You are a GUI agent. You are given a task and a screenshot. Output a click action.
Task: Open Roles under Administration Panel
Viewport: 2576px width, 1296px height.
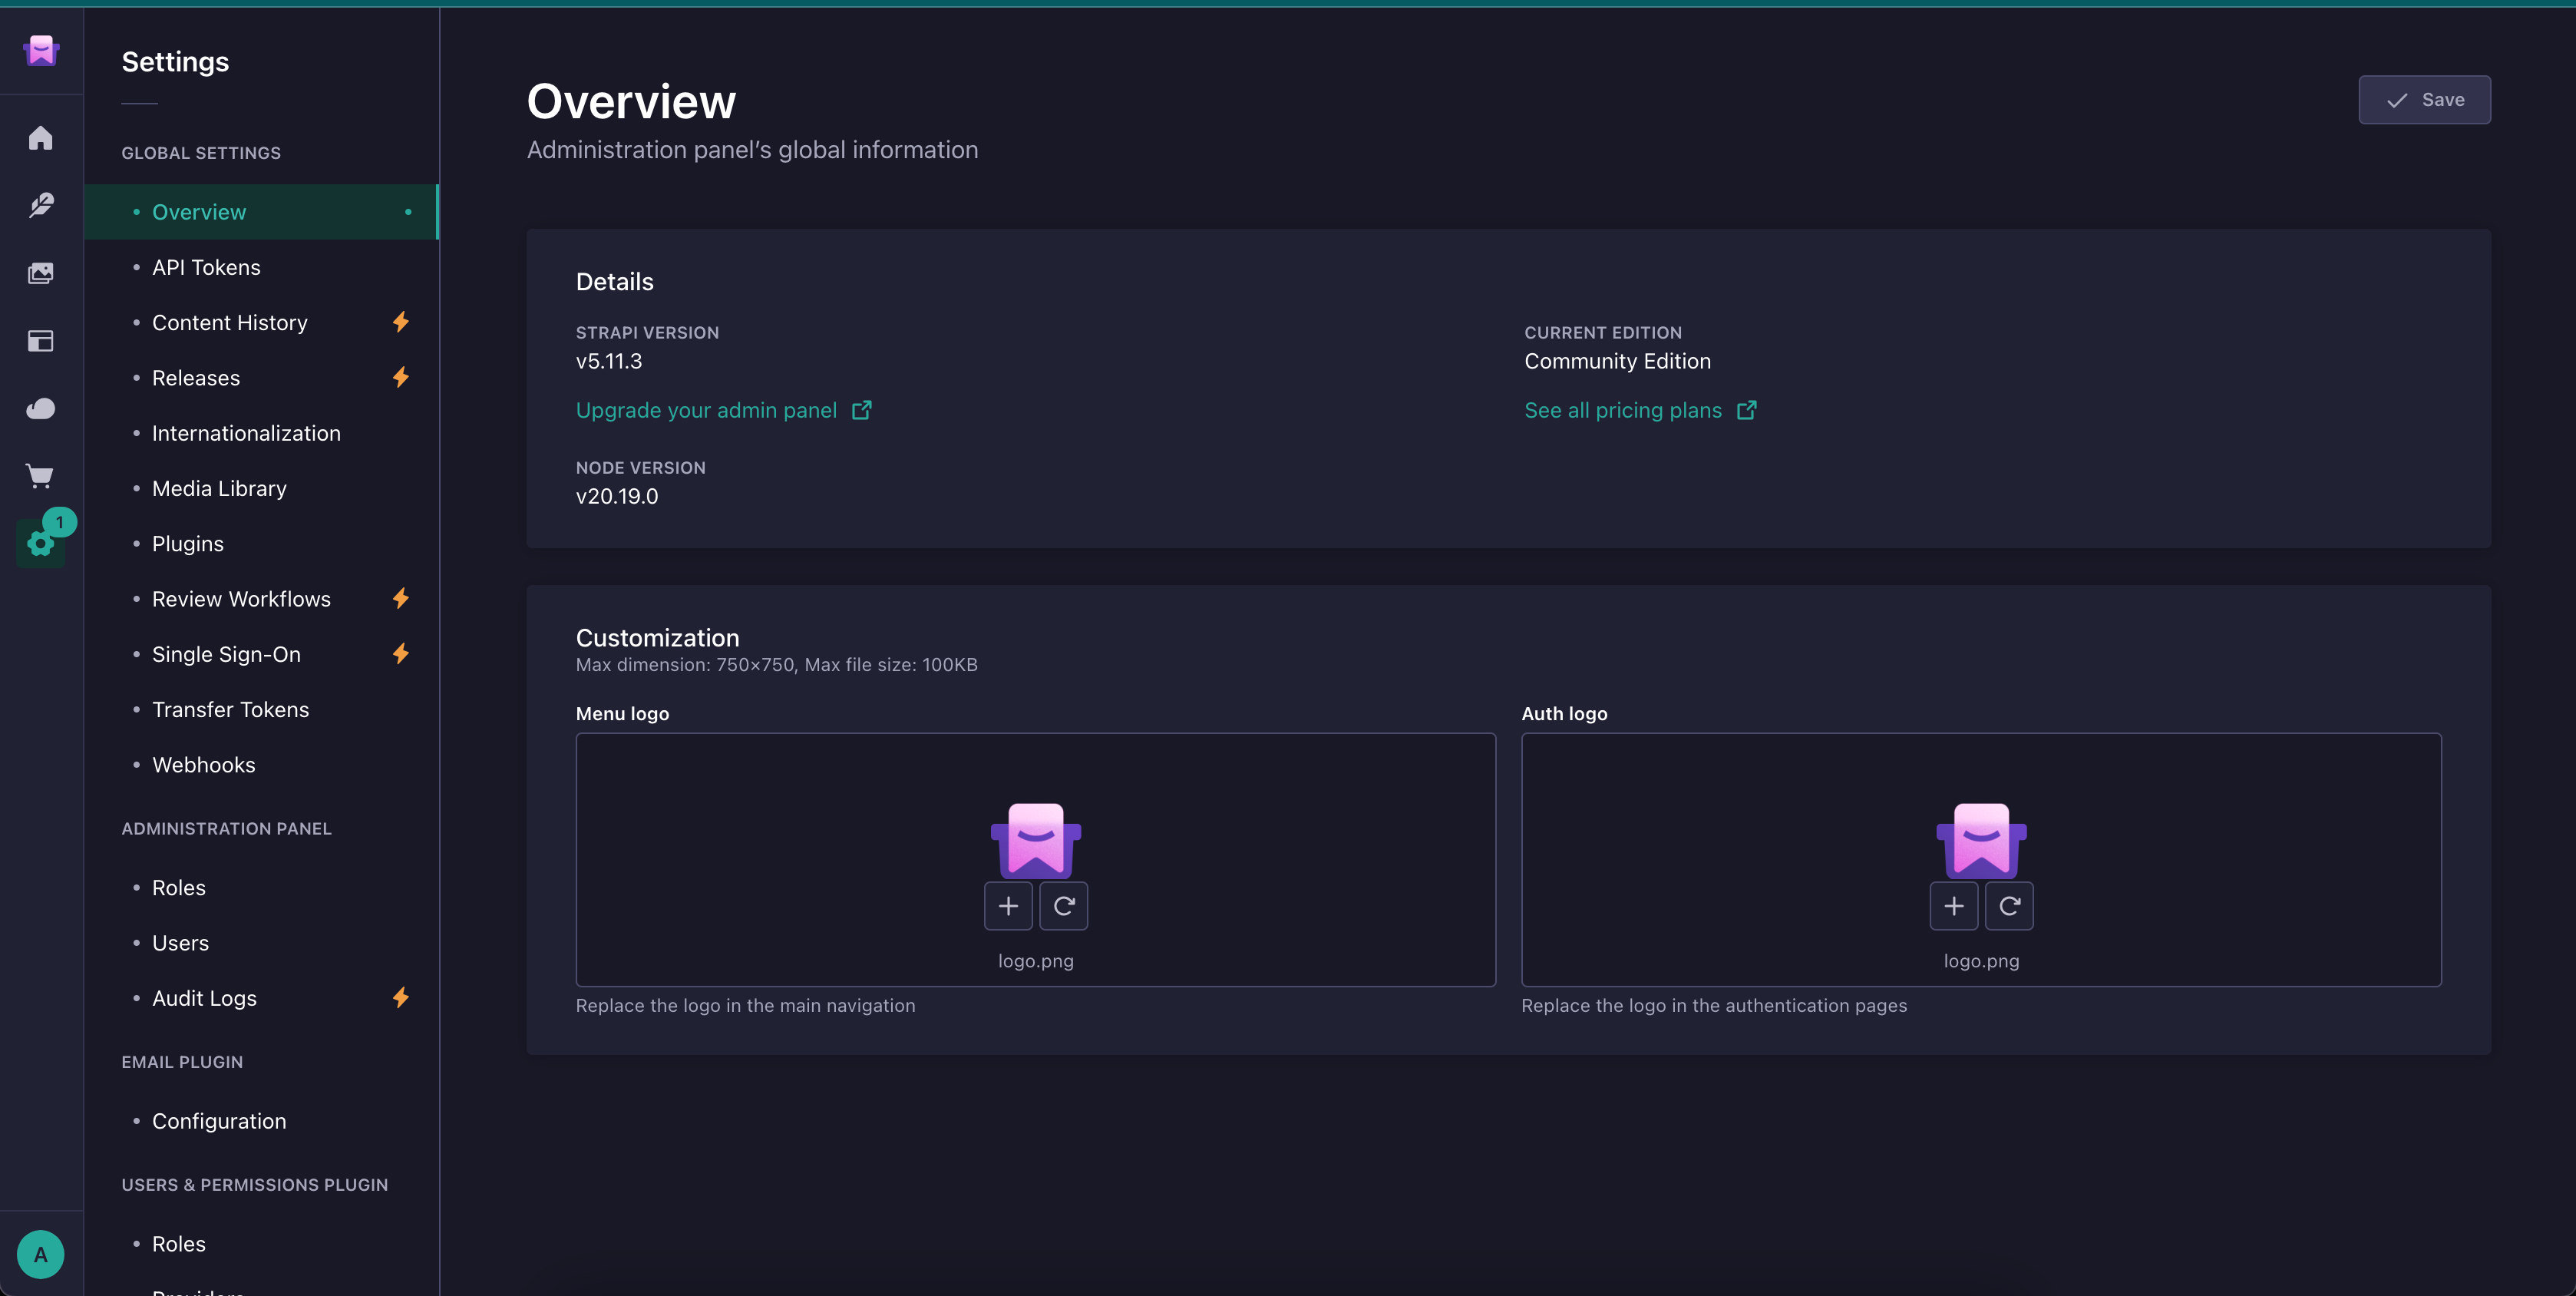click(261, 888)
